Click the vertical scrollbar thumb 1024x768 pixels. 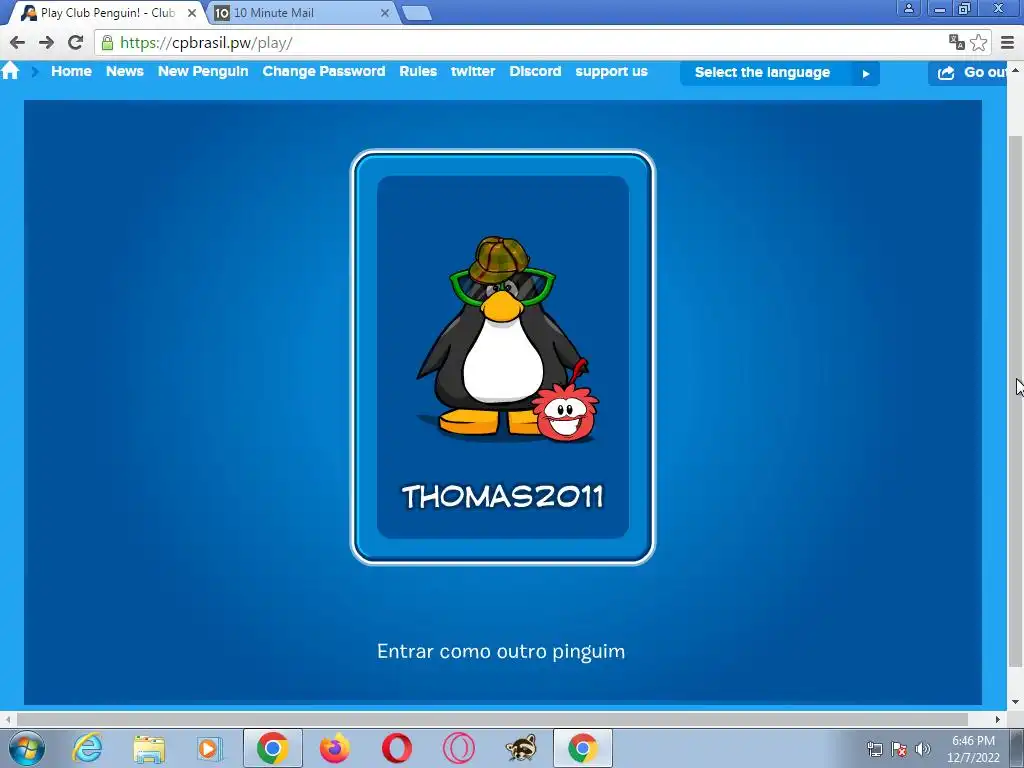(1015, 402)
